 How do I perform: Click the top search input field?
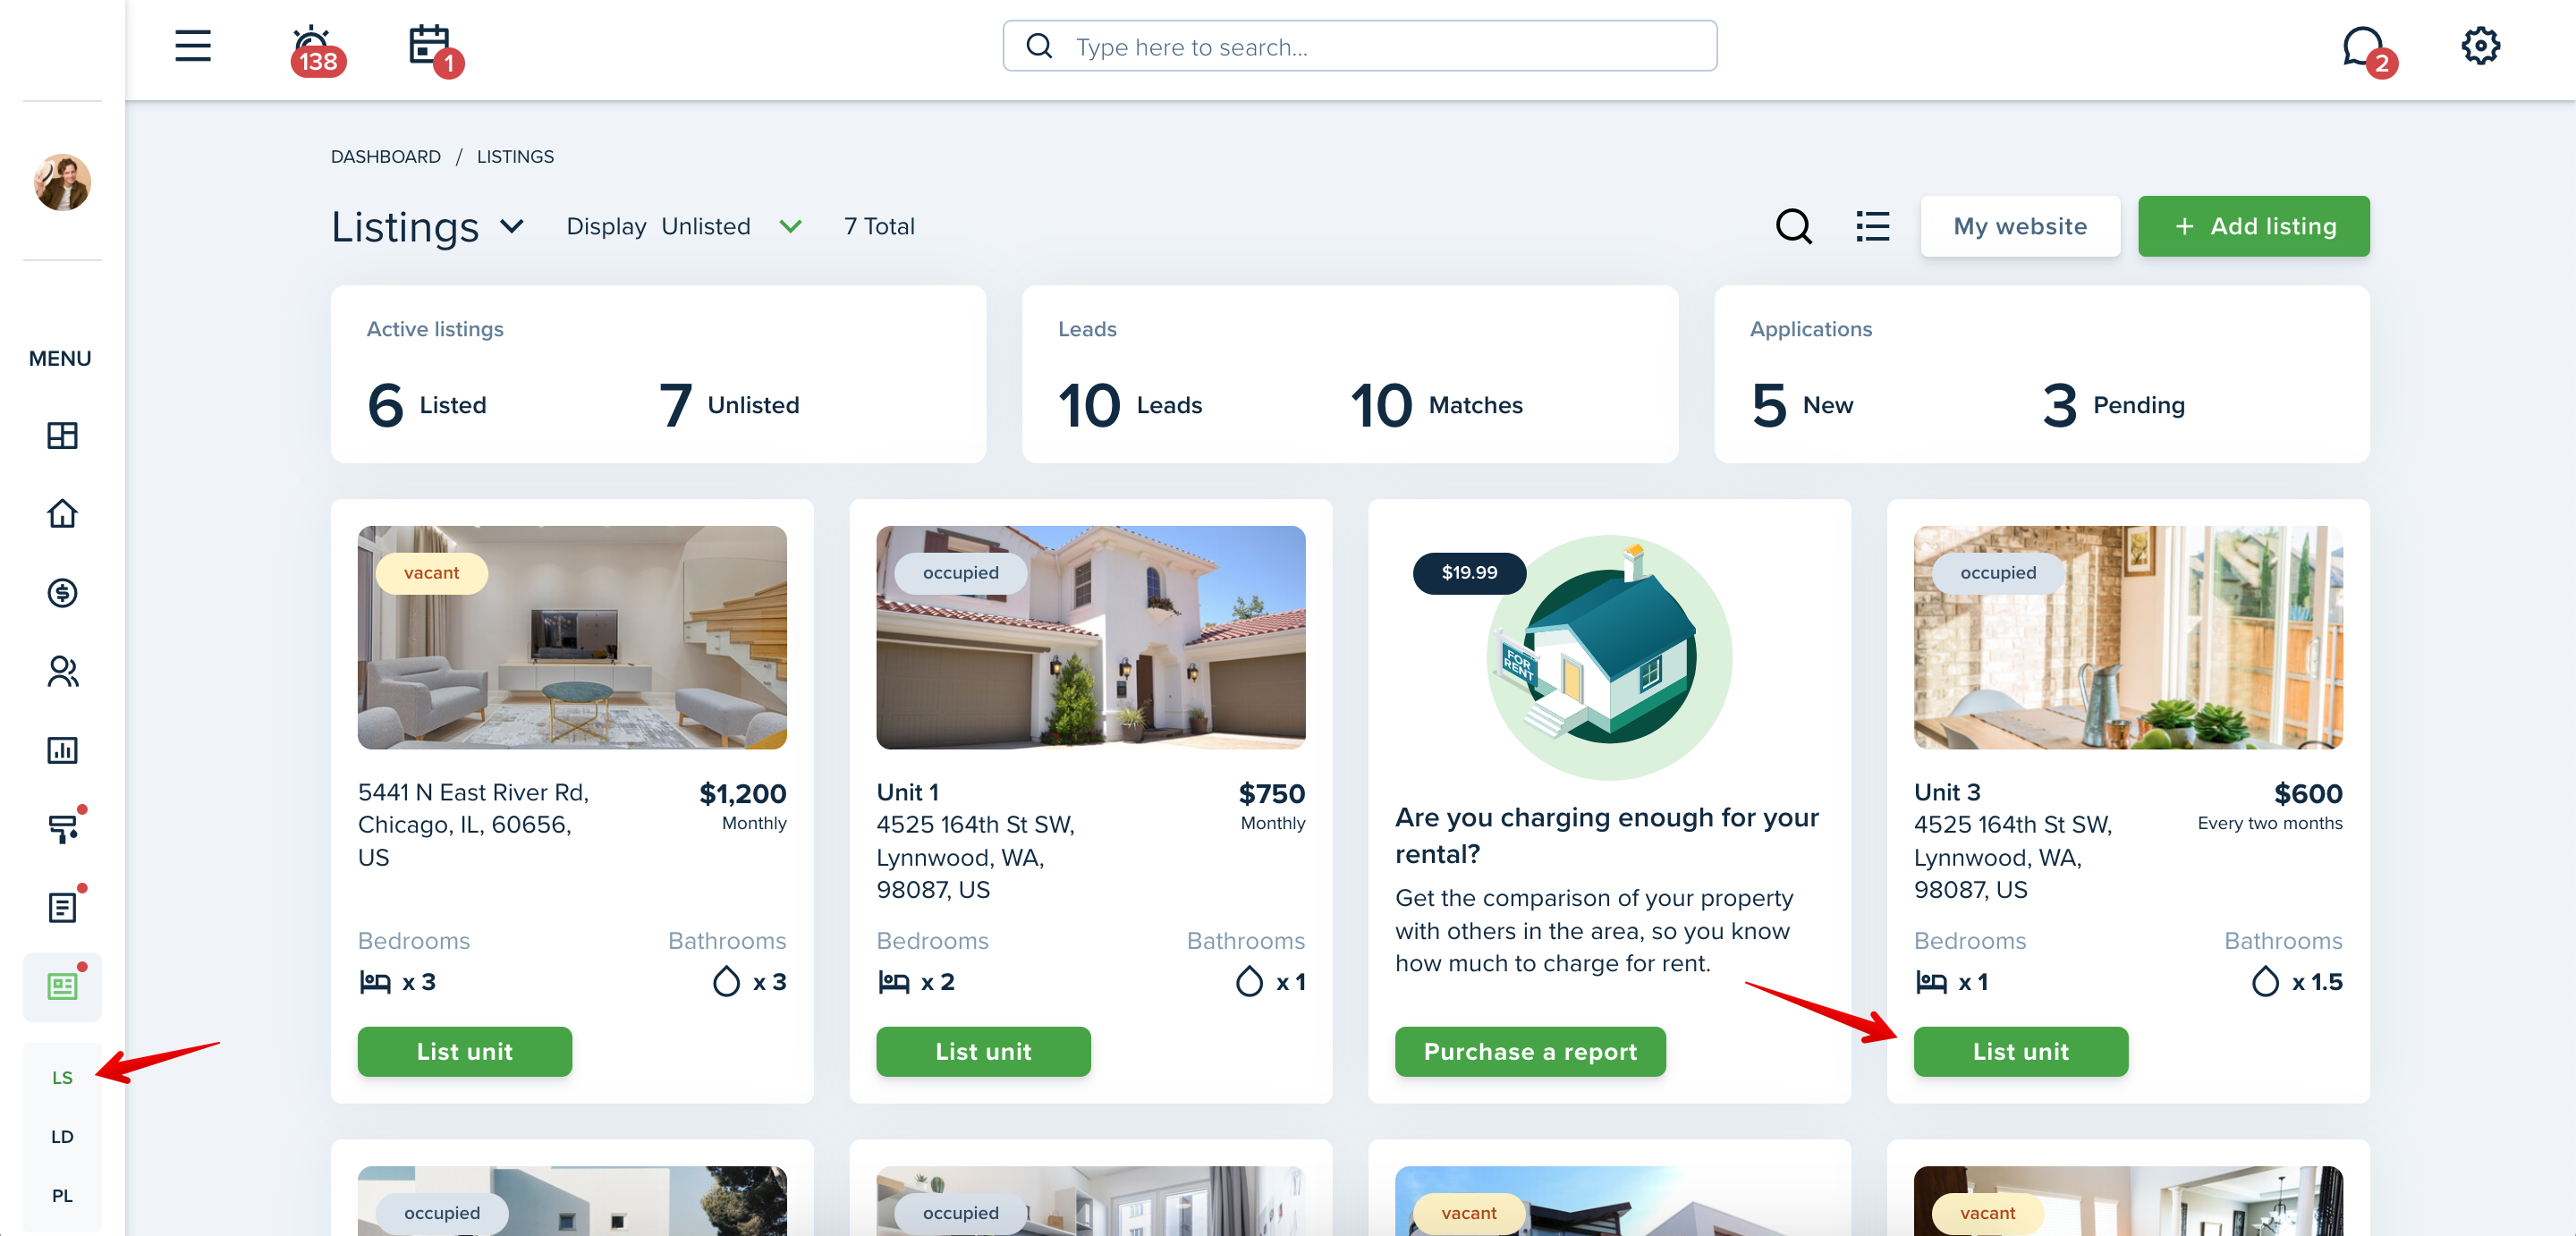click(x=1359, y=46)
